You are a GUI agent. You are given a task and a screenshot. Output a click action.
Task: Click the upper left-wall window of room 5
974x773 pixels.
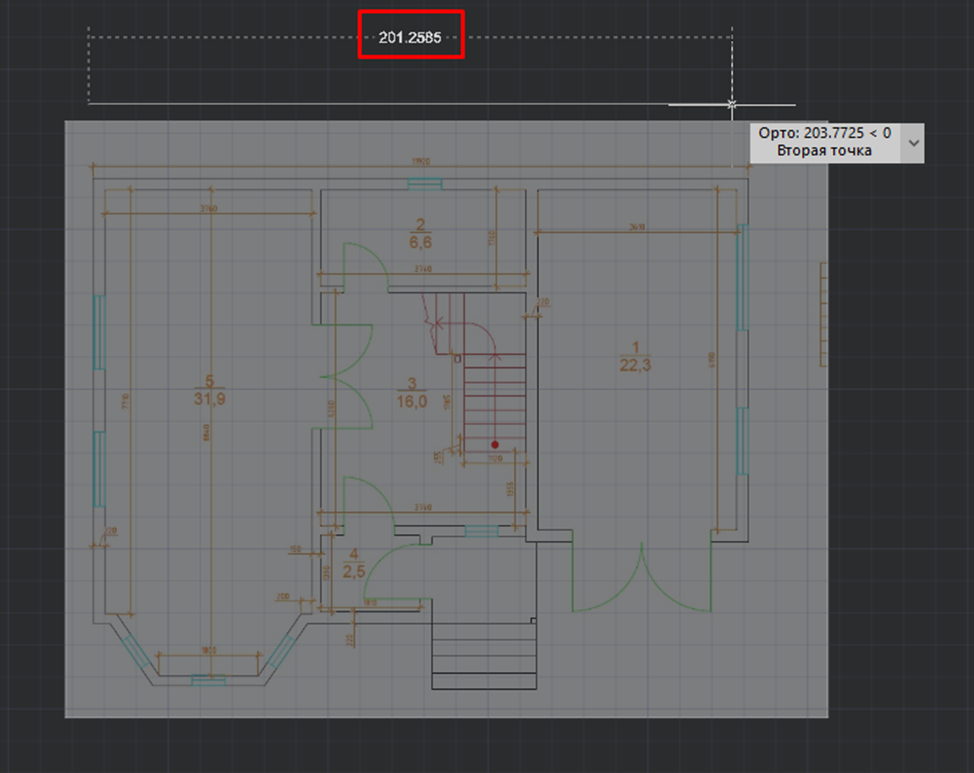click(99, 331)
